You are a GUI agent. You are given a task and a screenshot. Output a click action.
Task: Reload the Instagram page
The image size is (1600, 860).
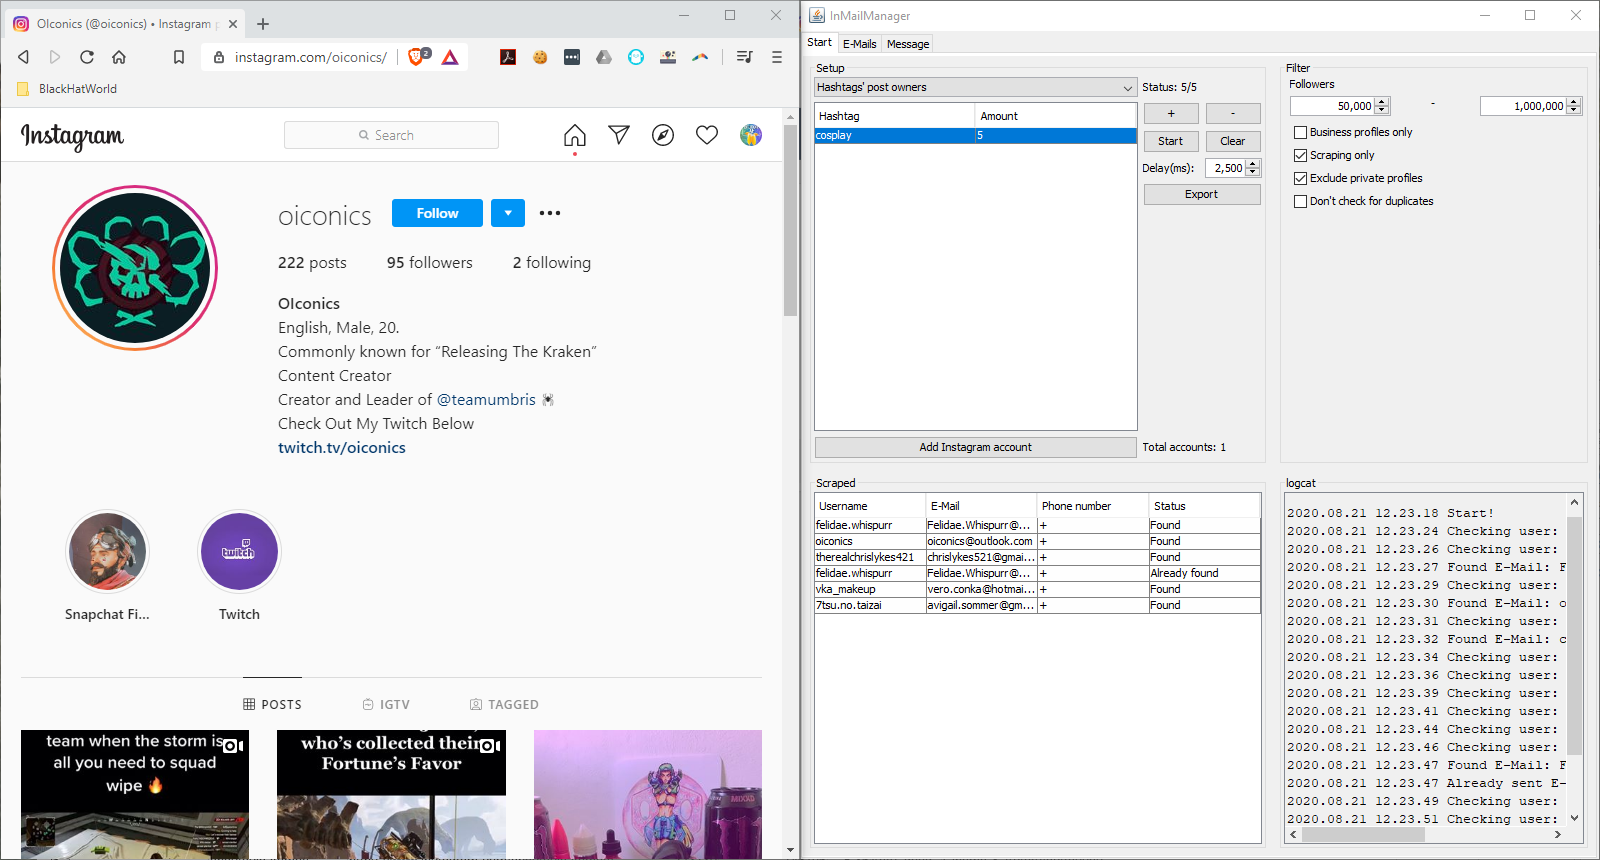click(87, 57)
